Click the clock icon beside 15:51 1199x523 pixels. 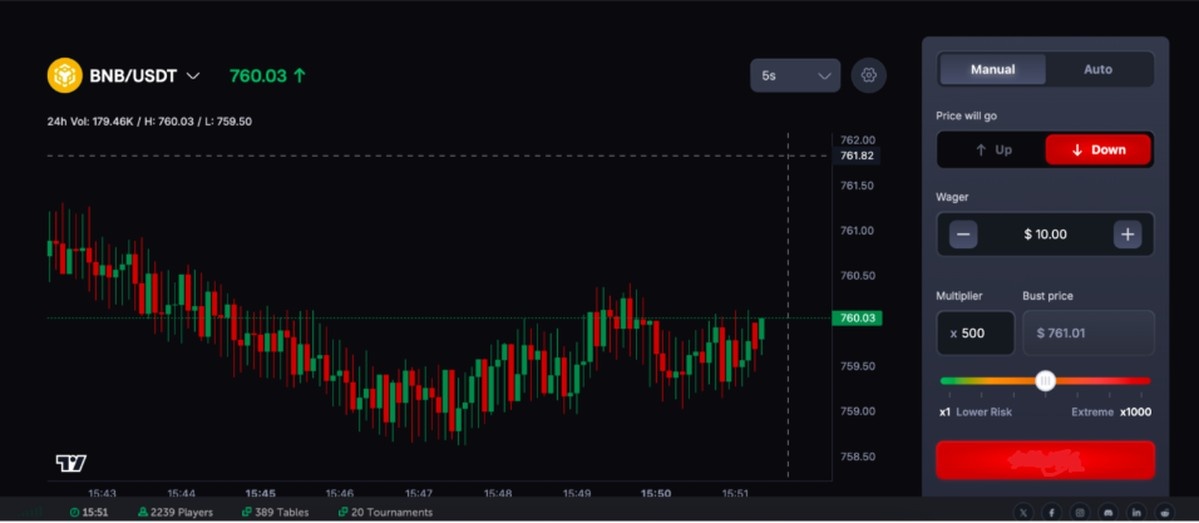pos(74,512)
